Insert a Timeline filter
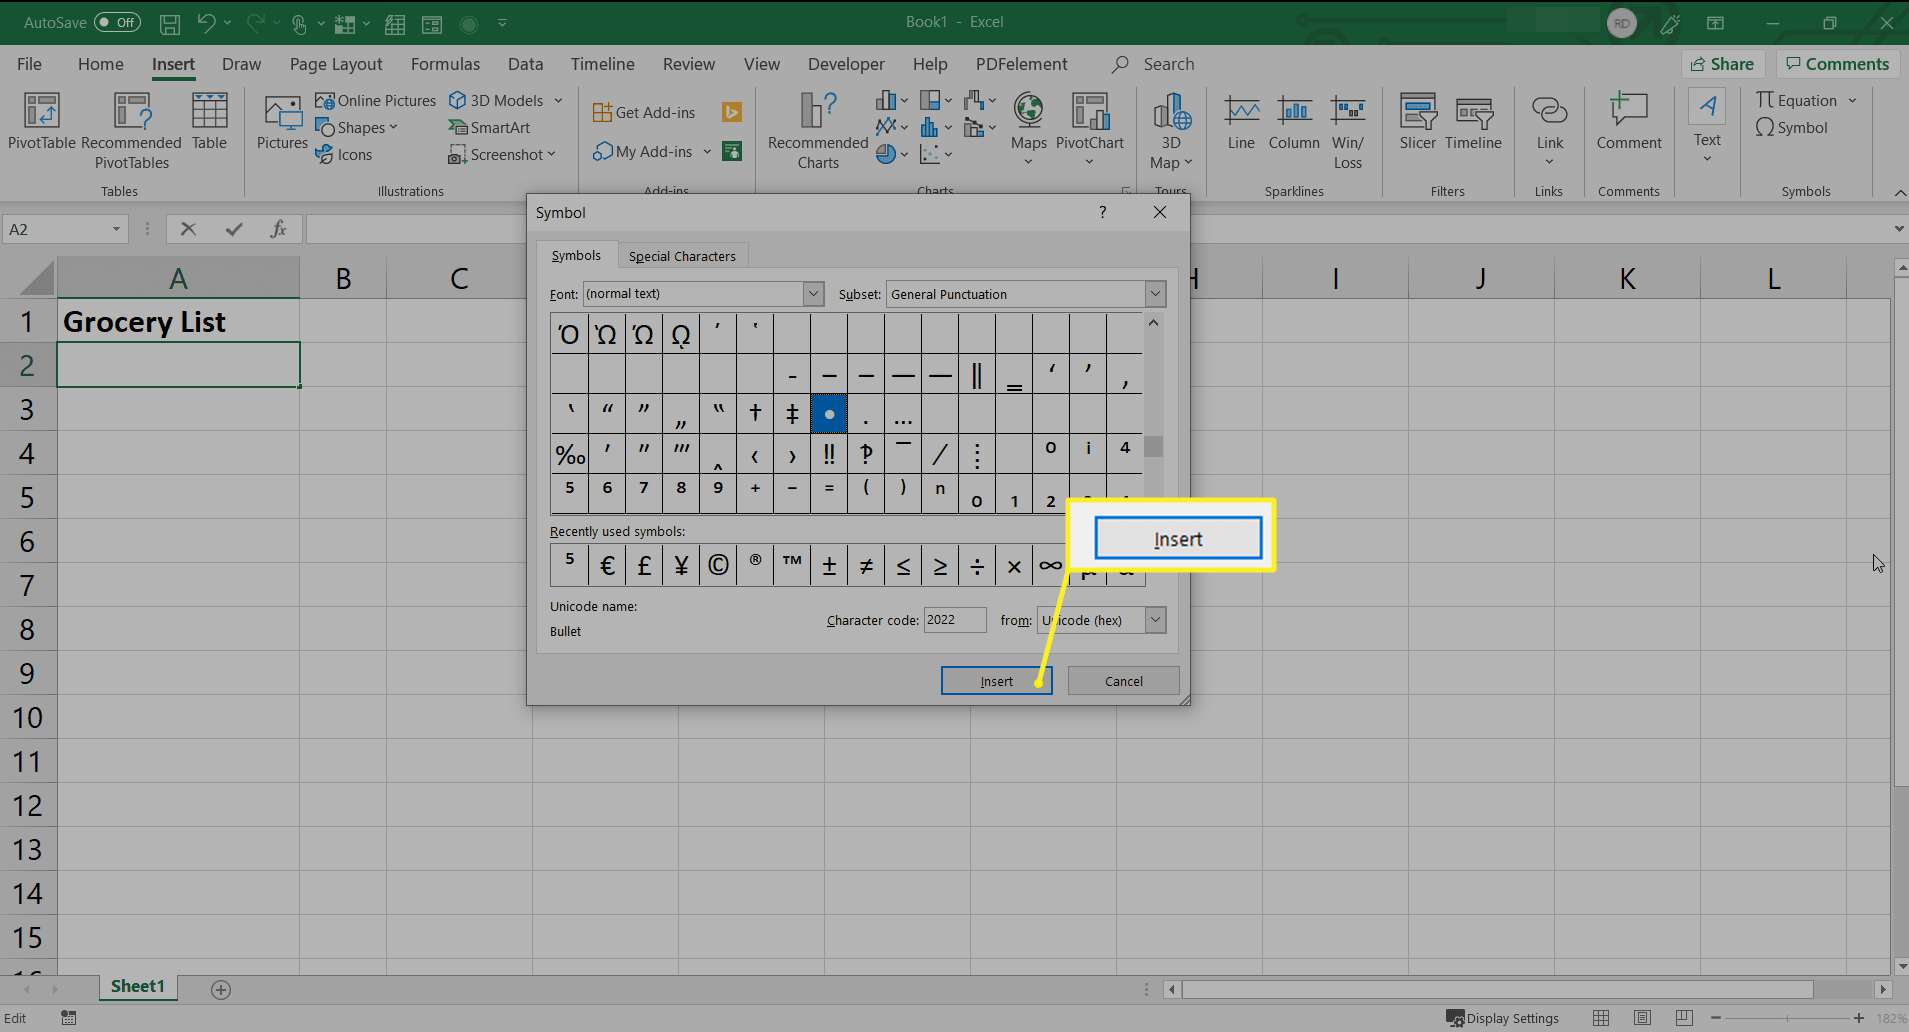The image size is (1909, 1032). pos(1473,121)
